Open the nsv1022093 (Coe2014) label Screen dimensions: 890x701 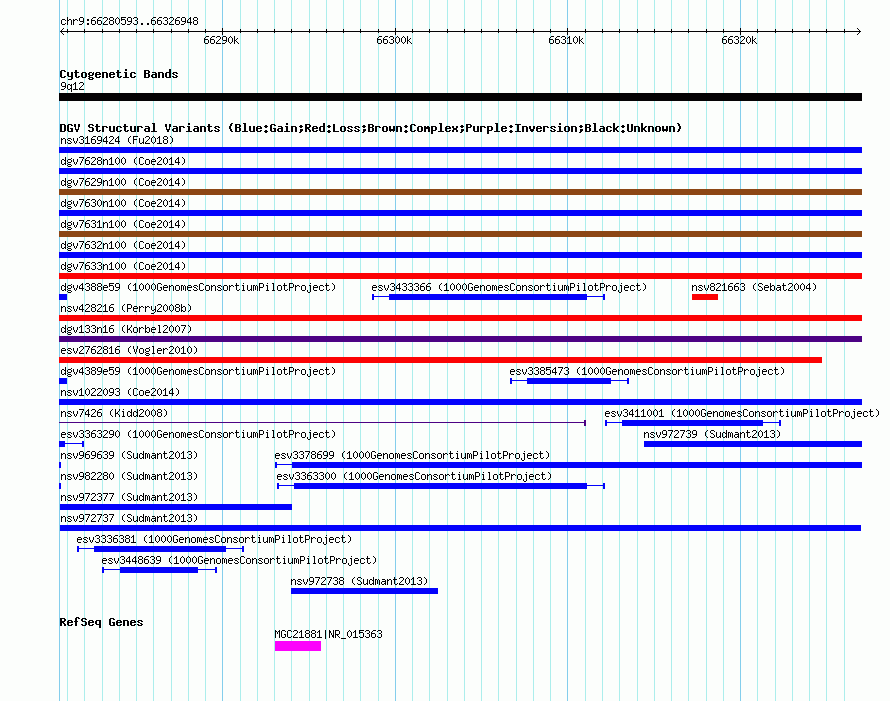click(x=120, y=392)
